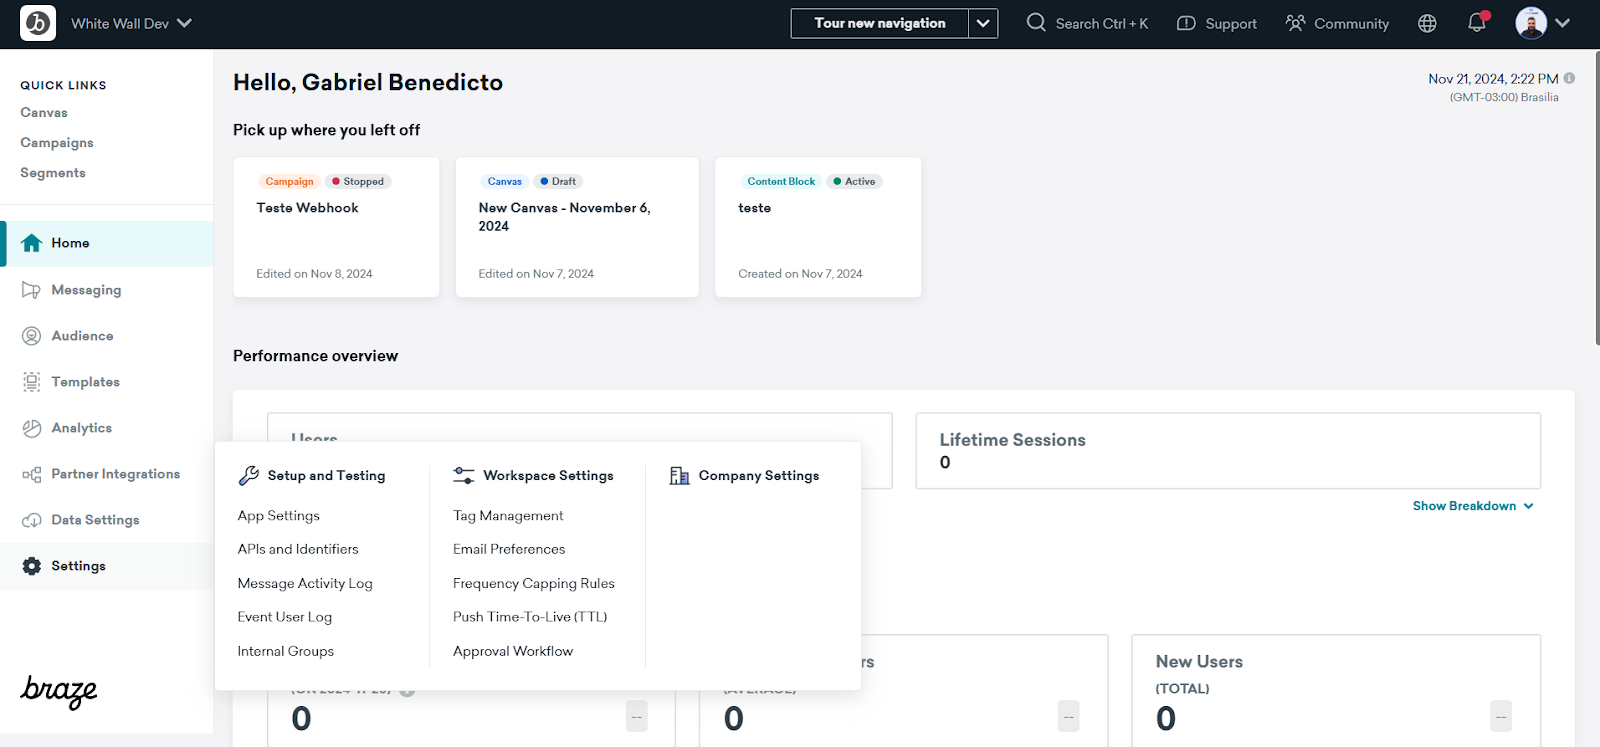Click the Data Settings cloud icon
The image size is (1600, 747).
click(x=32, y=520)
